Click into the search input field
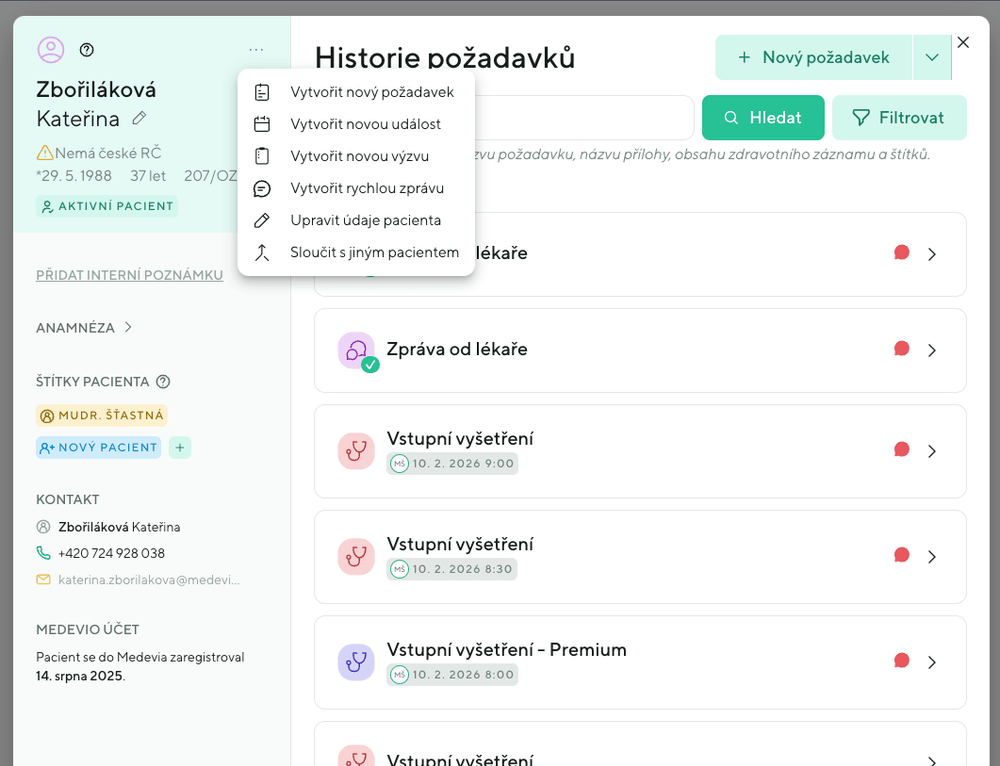This screenshot has height=766, width=1000. (580, 118)
